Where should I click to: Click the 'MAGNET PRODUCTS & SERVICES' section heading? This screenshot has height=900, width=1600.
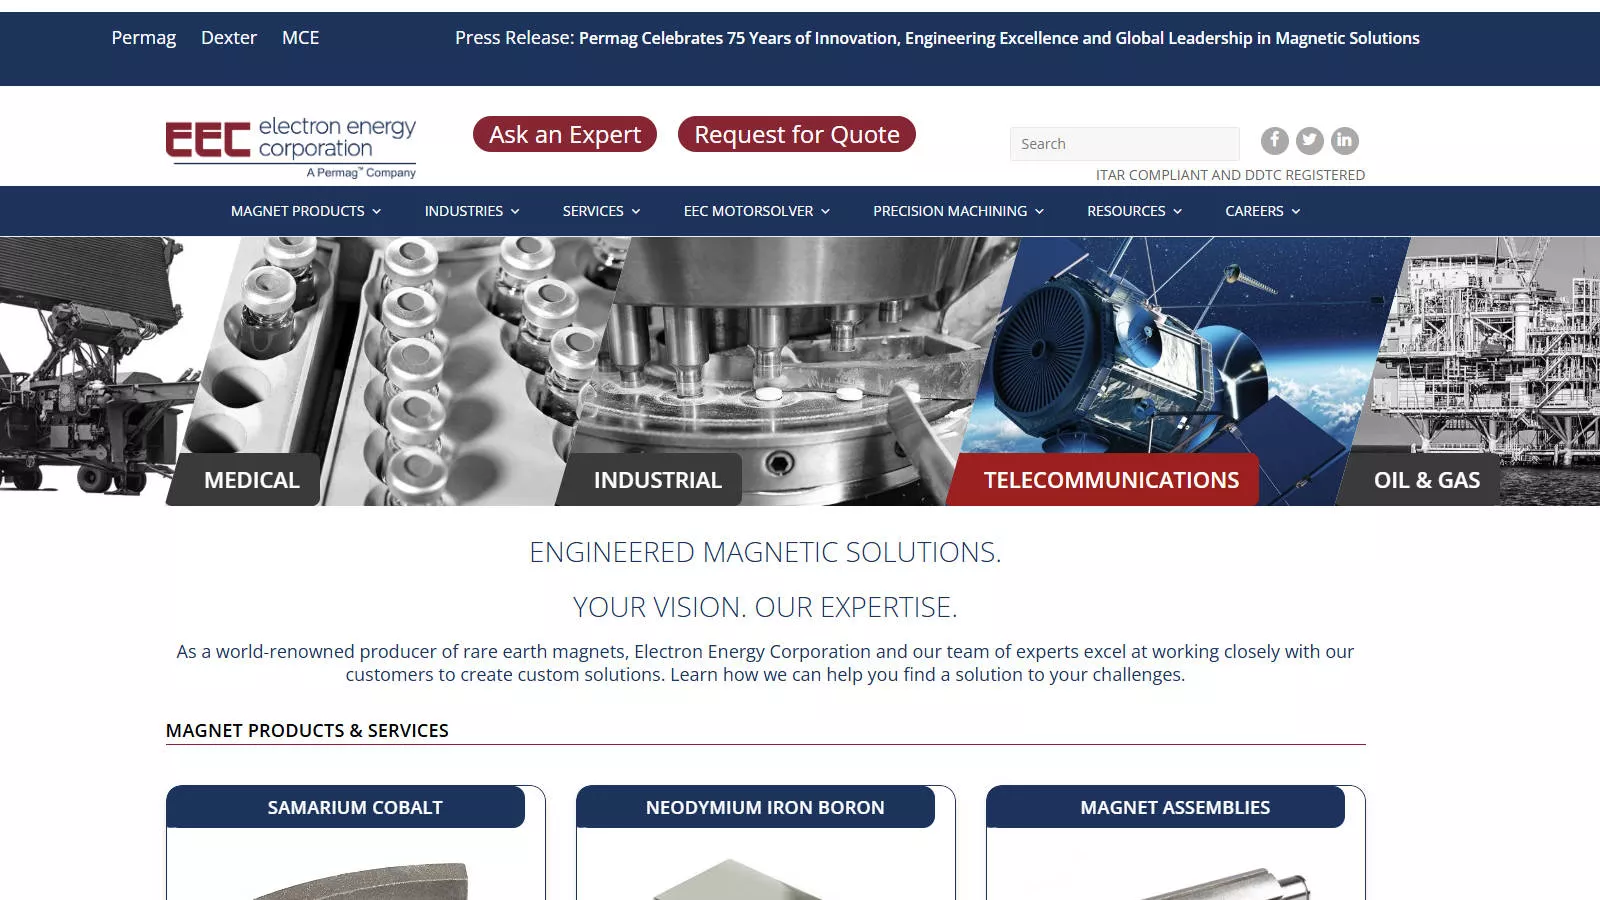coord(307,731)
